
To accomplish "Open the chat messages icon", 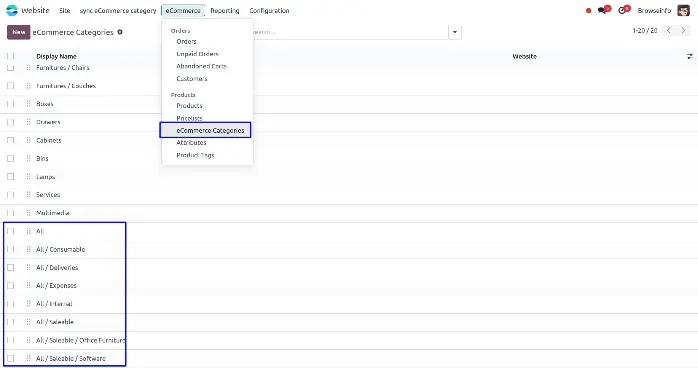I will point(603,10).
